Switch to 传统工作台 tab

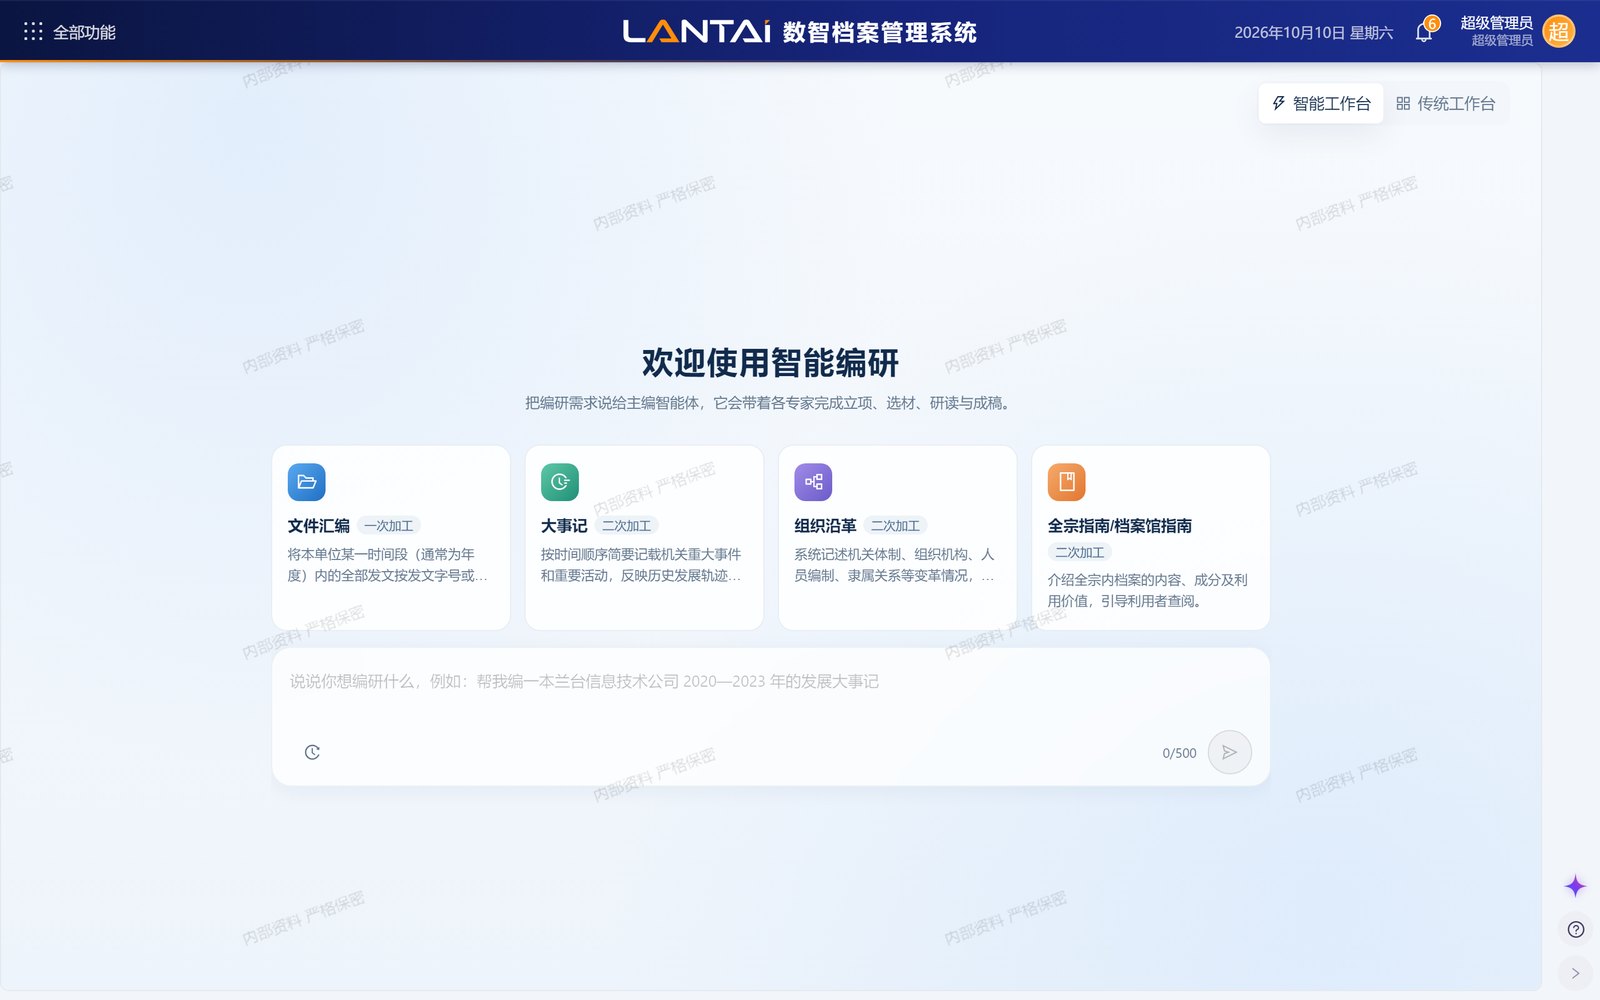(x=1446, y=103)
